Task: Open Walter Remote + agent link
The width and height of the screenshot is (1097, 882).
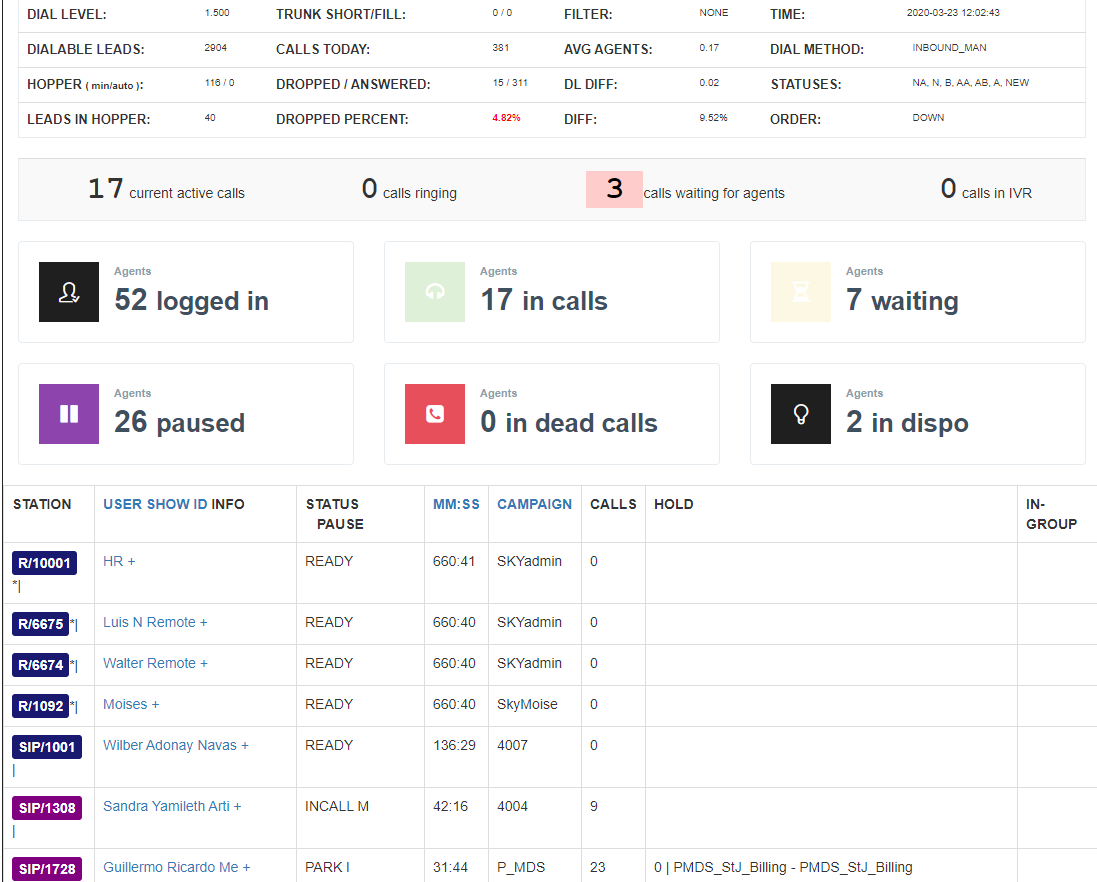Action: (155, 663)
